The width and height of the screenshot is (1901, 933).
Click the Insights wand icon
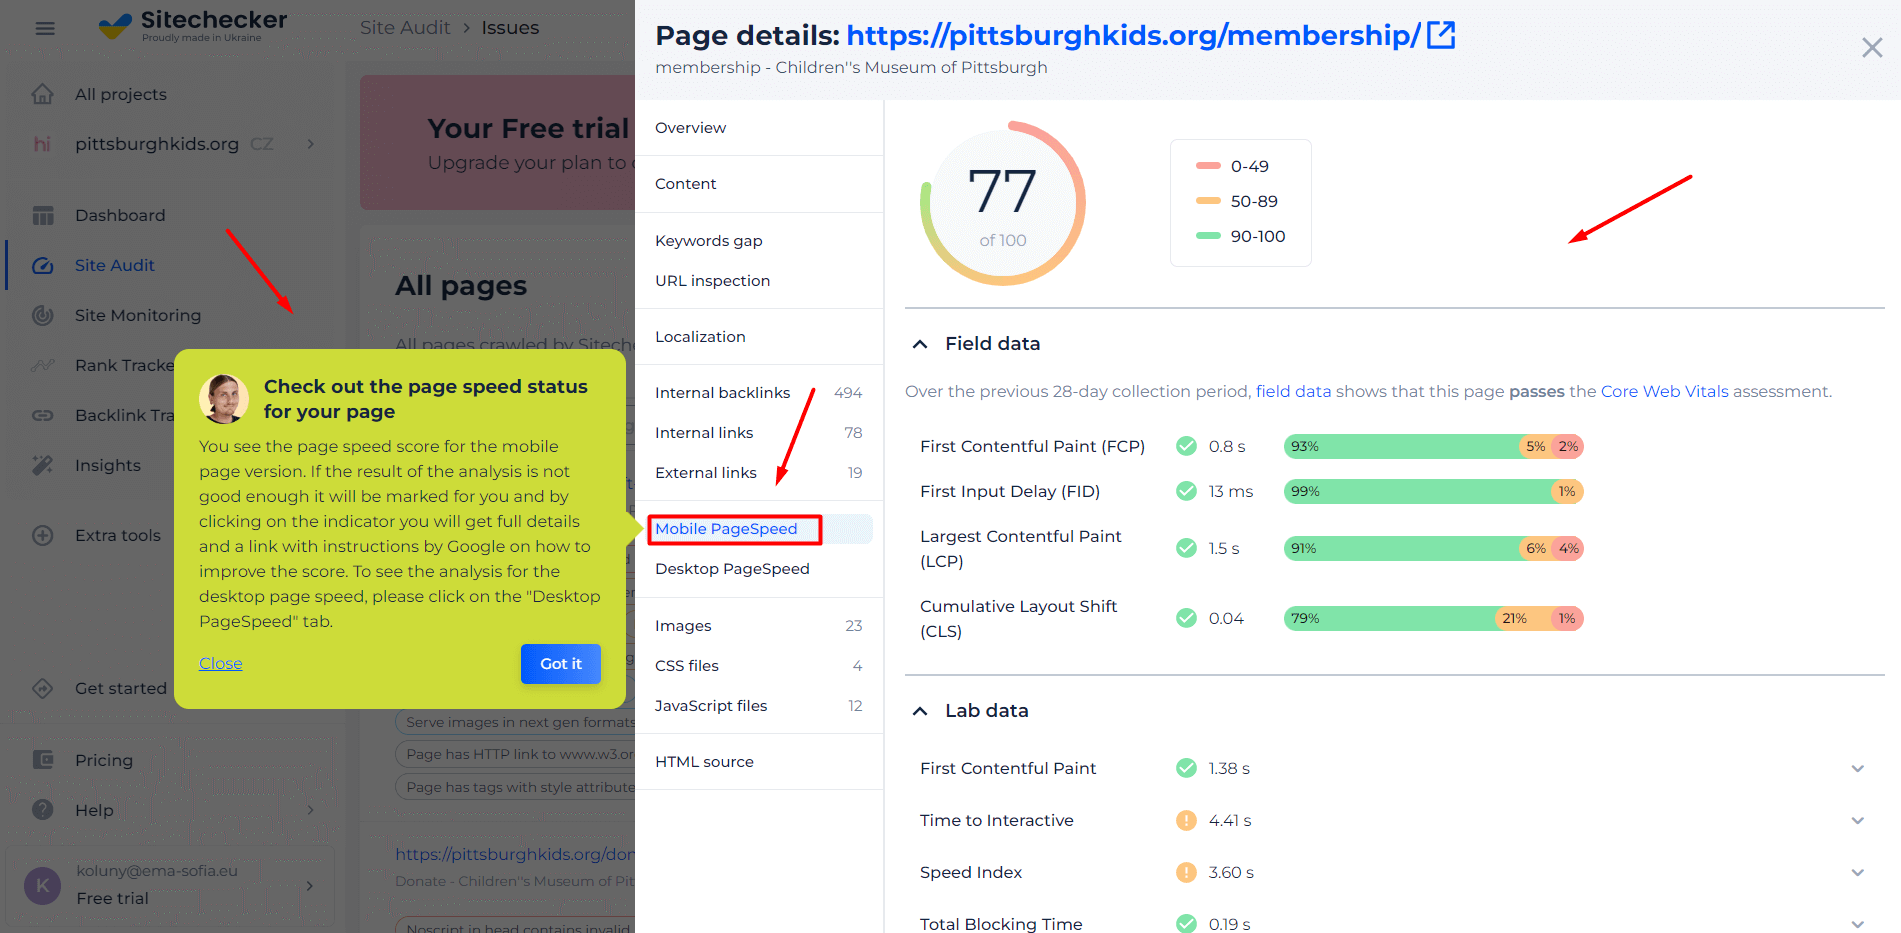pos(43,465)
